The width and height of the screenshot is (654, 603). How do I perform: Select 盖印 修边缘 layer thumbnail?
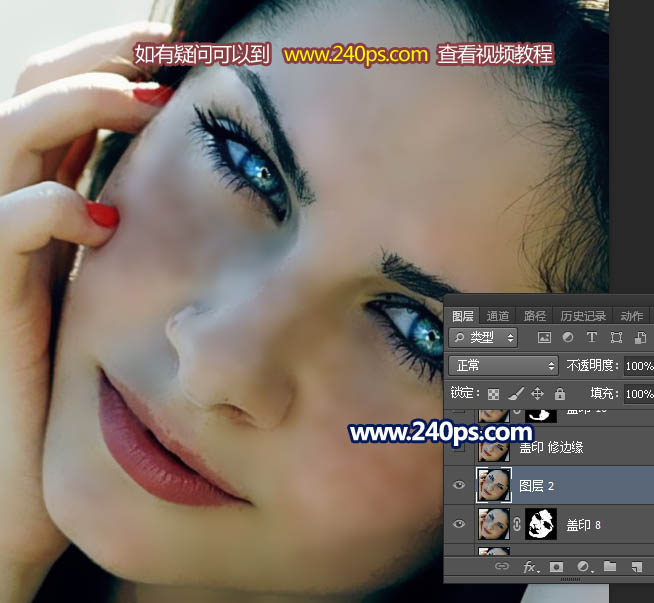pyautogui.click(x=494, y=446)
